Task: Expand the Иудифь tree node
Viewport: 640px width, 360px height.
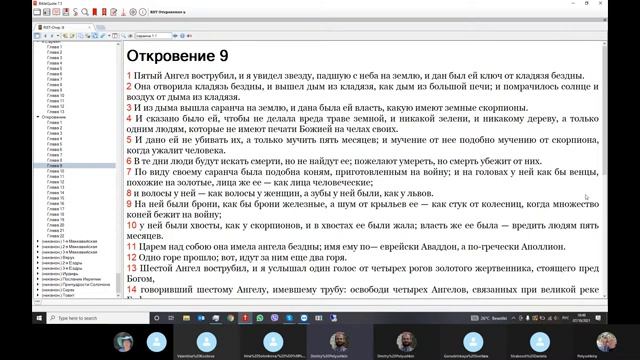Action: click(38, 273)
